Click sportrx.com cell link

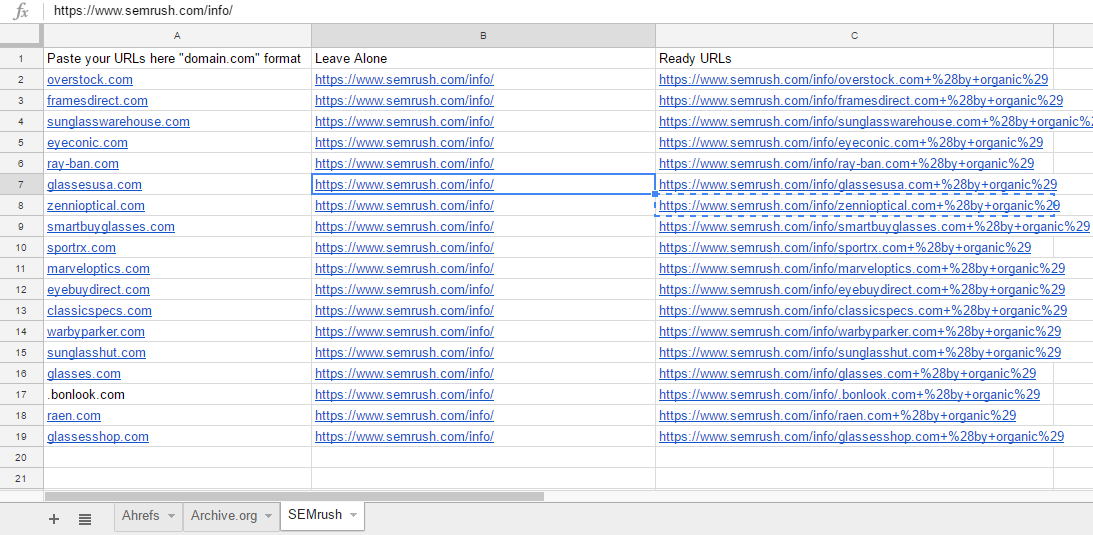tap(82, 247)
